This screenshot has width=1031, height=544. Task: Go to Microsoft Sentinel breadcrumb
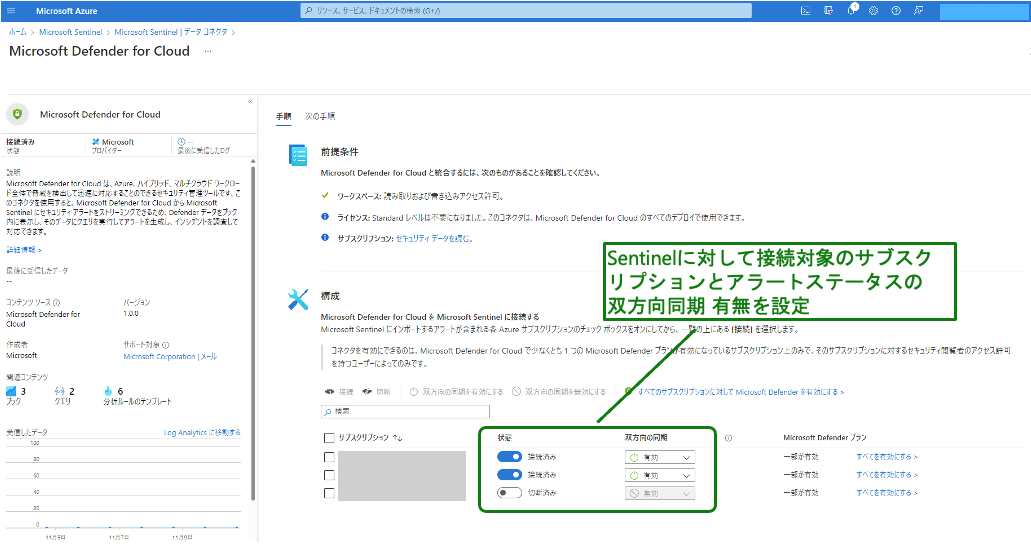(x=70, y=32)
